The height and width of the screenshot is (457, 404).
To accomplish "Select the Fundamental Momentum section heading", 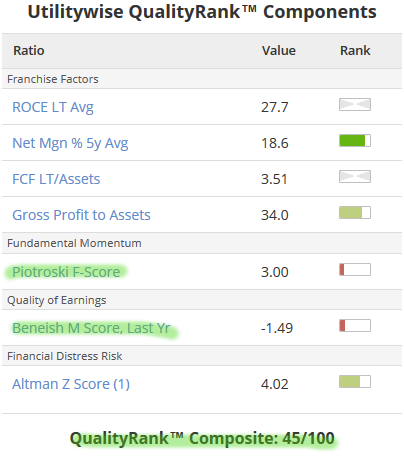I will (74, 243).
